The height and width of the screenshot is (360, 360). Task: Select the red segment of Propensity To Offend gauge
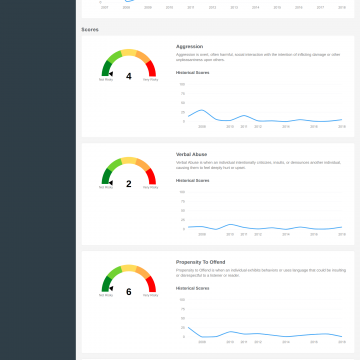tap(151, 284)
